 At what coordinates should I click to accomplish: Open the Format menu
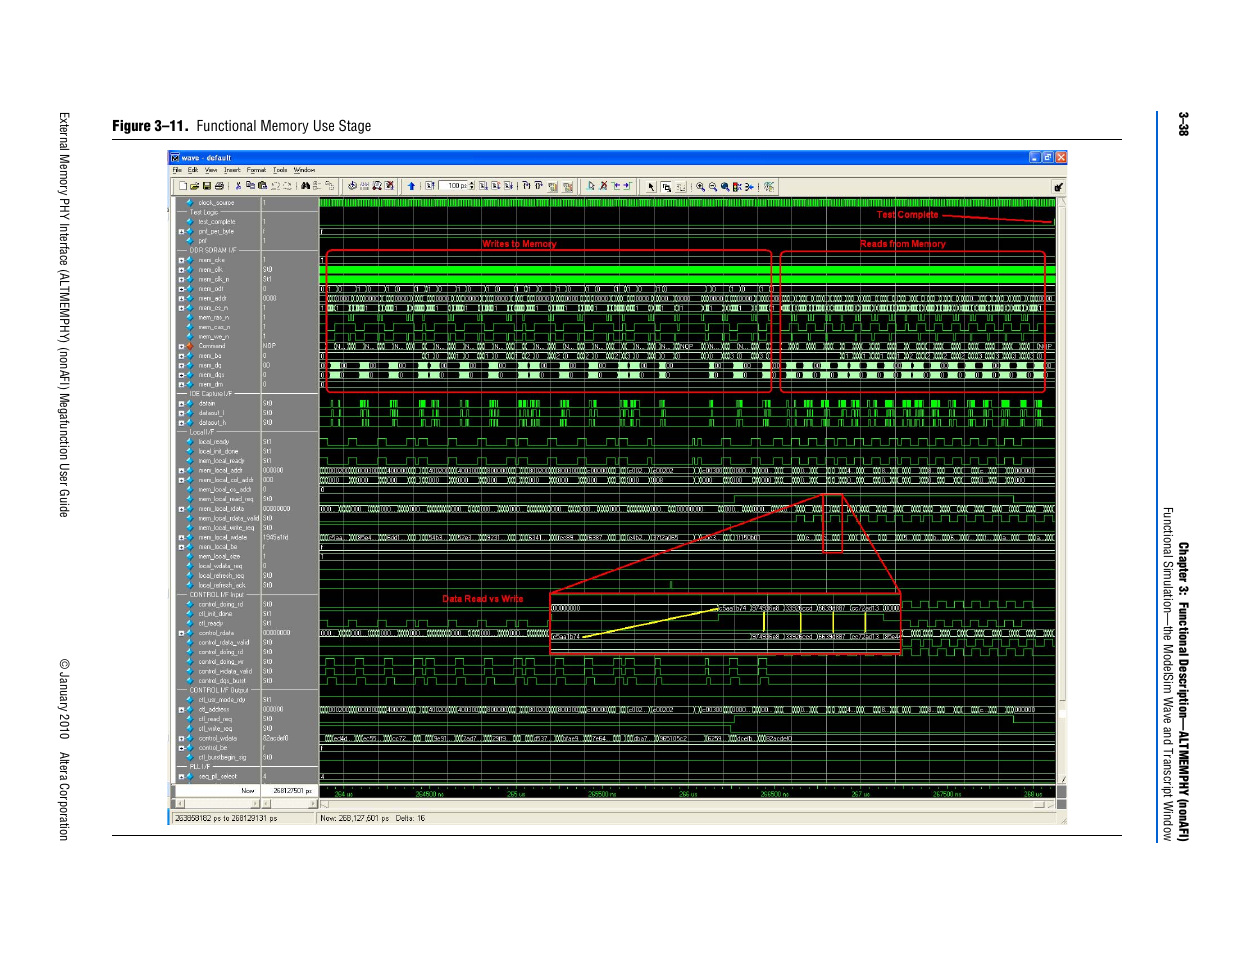(257, 170)
